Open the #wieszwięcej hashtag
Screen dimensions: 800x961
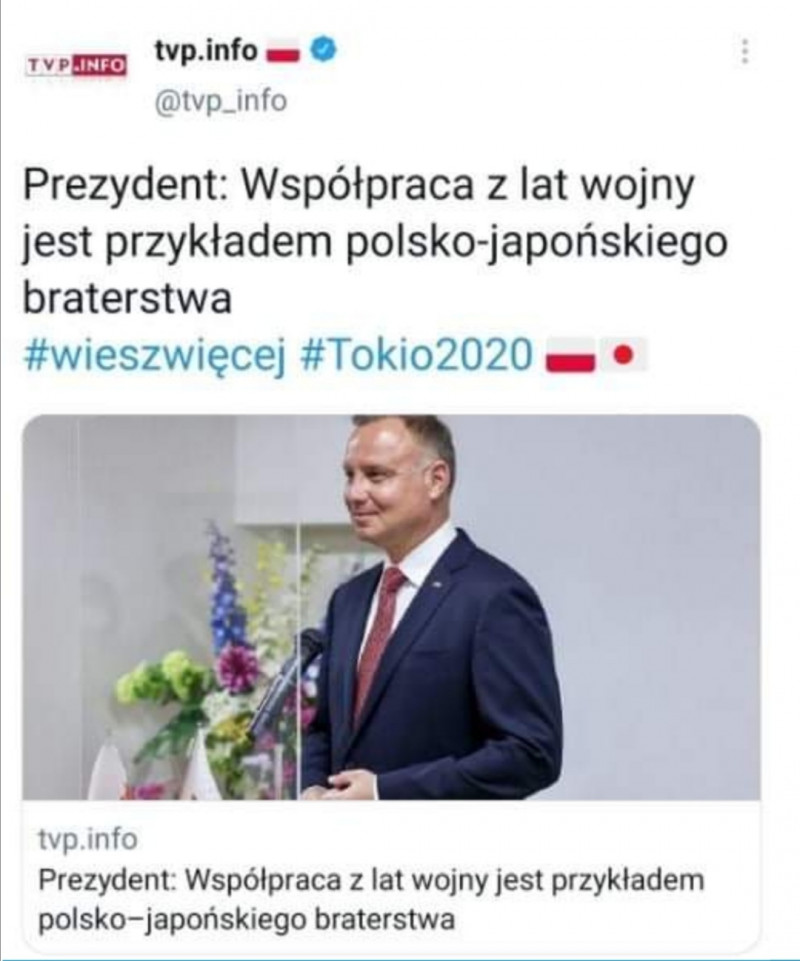[155, 355]
